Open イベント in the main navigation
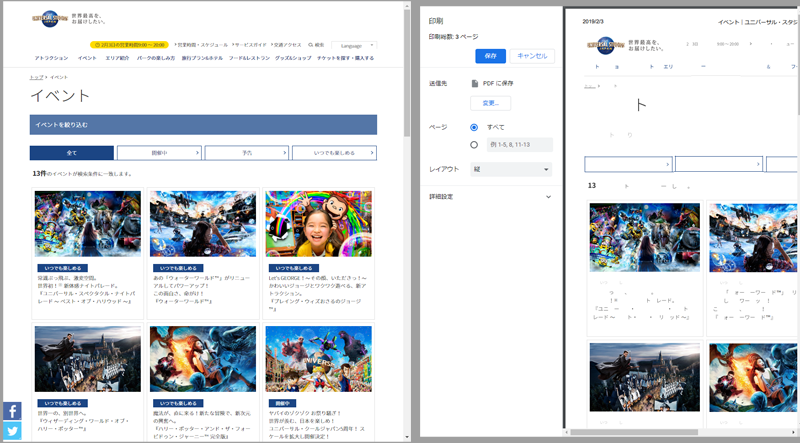 pyautogui.click(x=87, y=58)
